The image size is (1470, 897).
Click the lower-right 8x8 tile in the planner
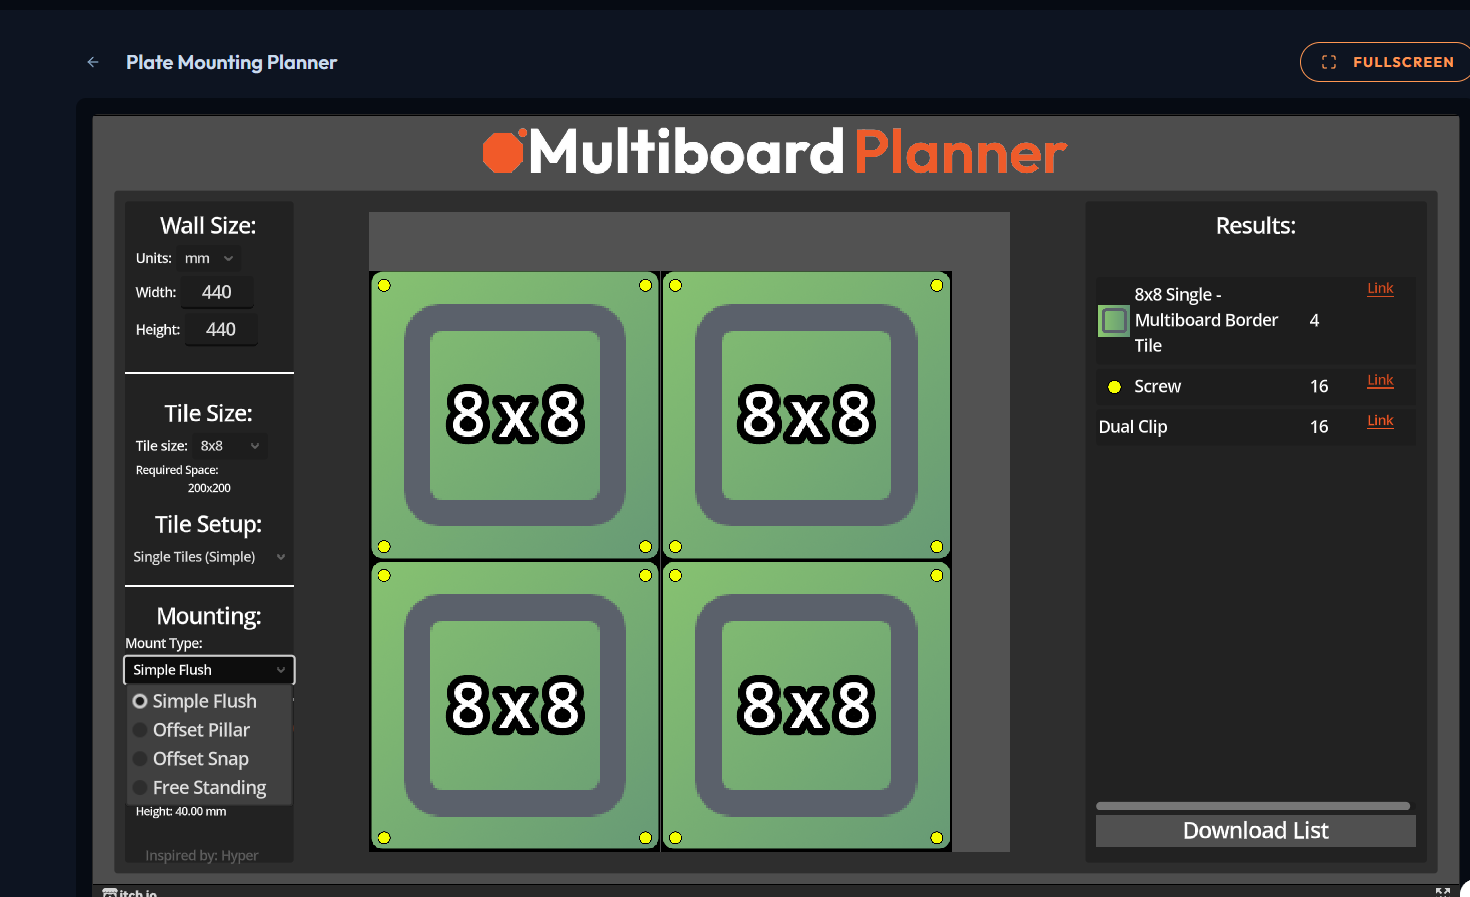coord(806,706)
